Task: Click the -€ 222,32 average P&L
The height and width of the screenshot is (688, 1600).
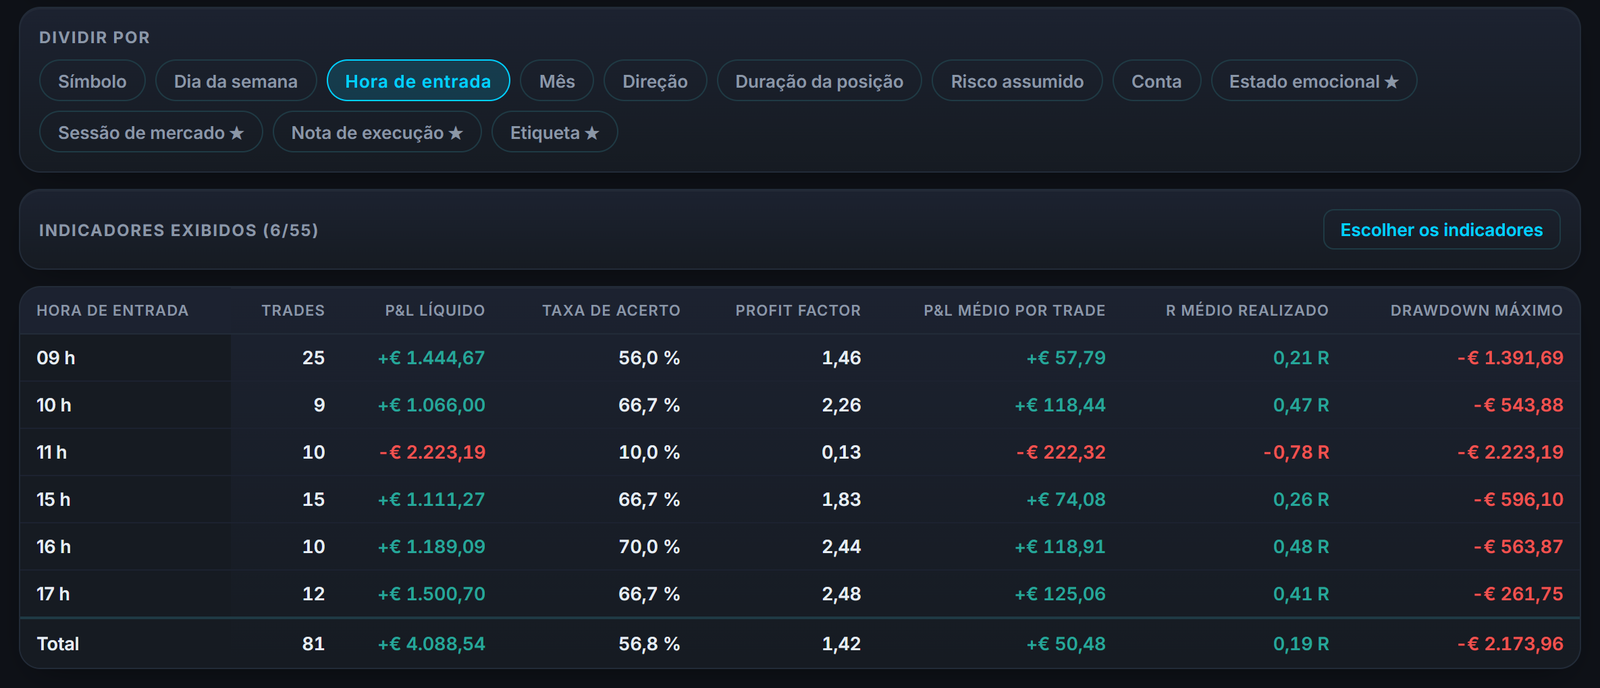Action: point(1061,452)
